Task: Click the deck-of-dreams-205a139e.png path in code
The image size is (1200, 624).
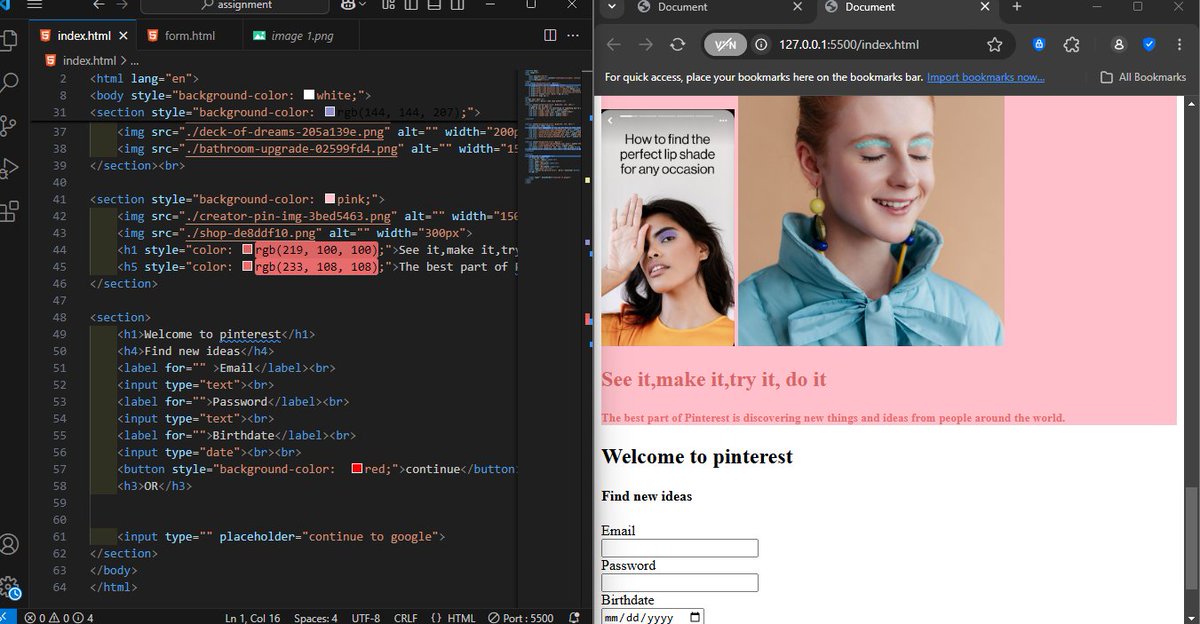Action: pos(284,132)
